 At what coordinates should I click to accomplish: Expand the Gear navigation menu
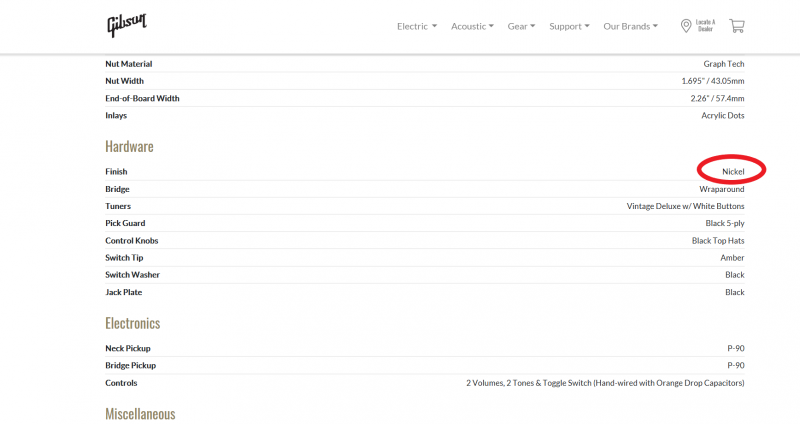point(521,26)
